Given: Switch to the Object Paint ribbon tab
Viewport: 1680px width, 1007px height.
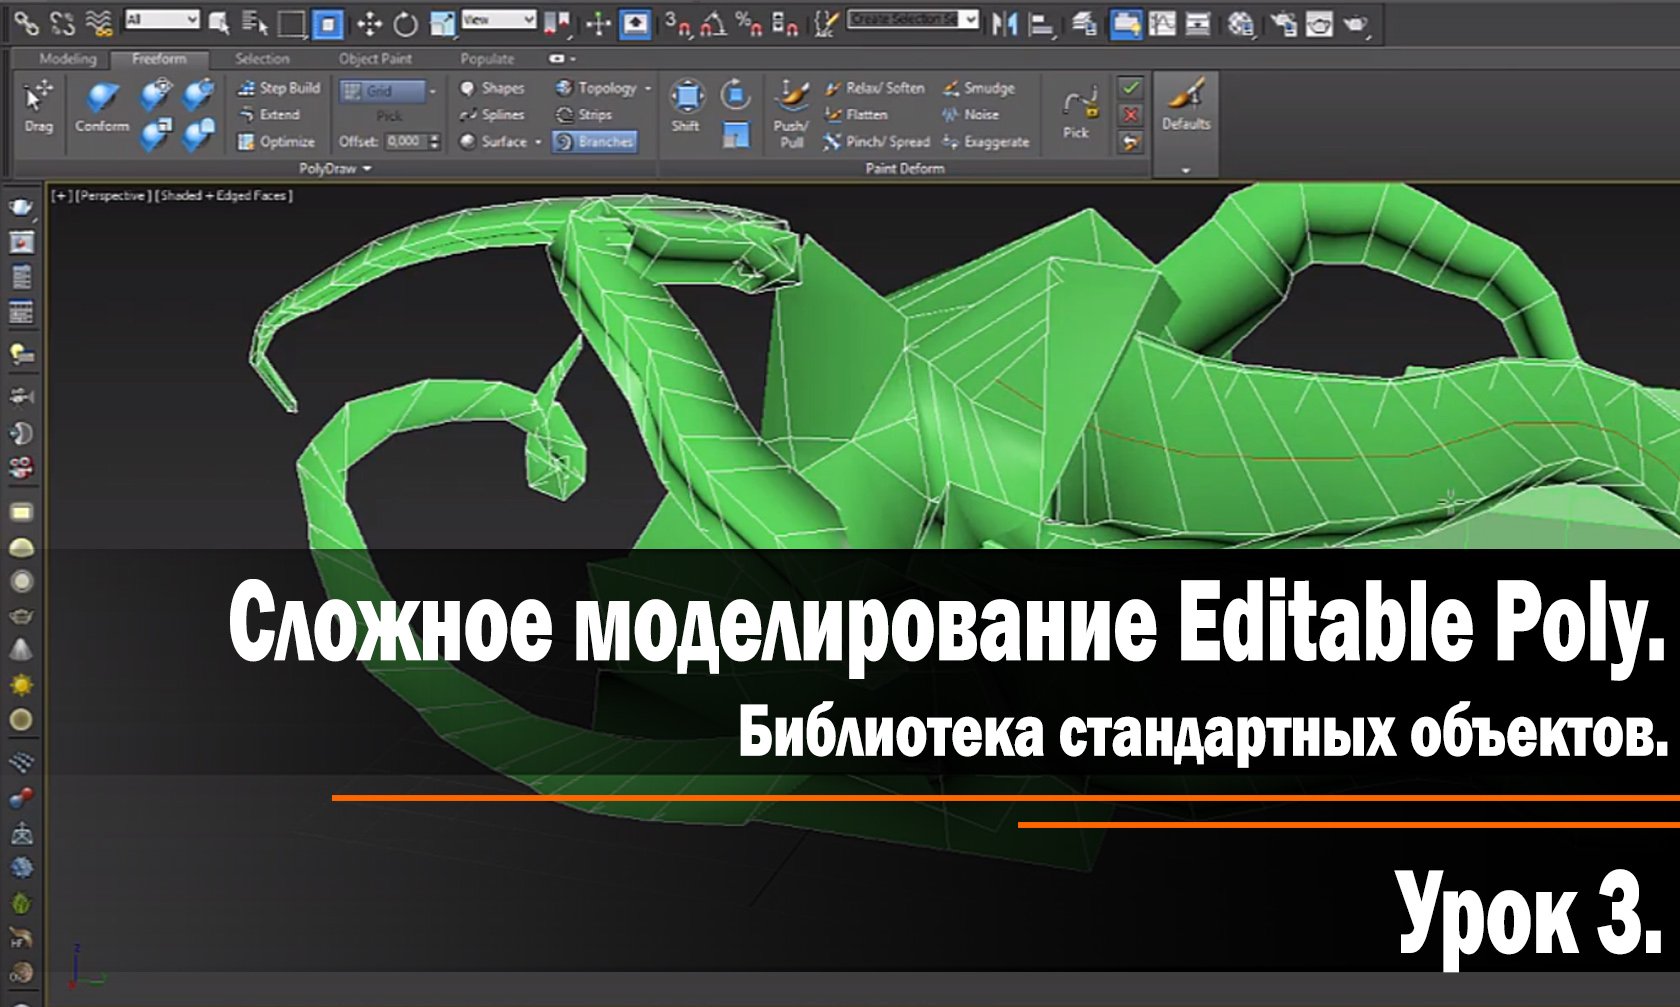Looking at the screenshot, I should (x=375, y=60).
